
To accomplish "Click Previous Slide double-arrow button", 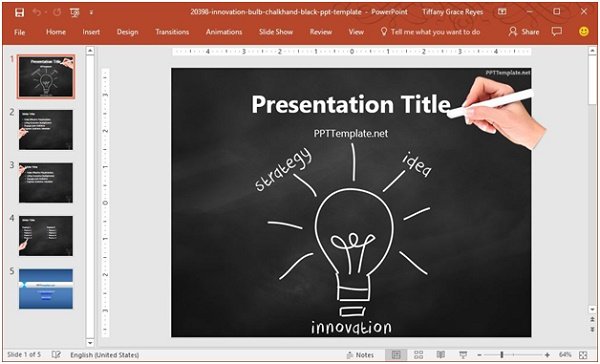I will tap(592, 319).
